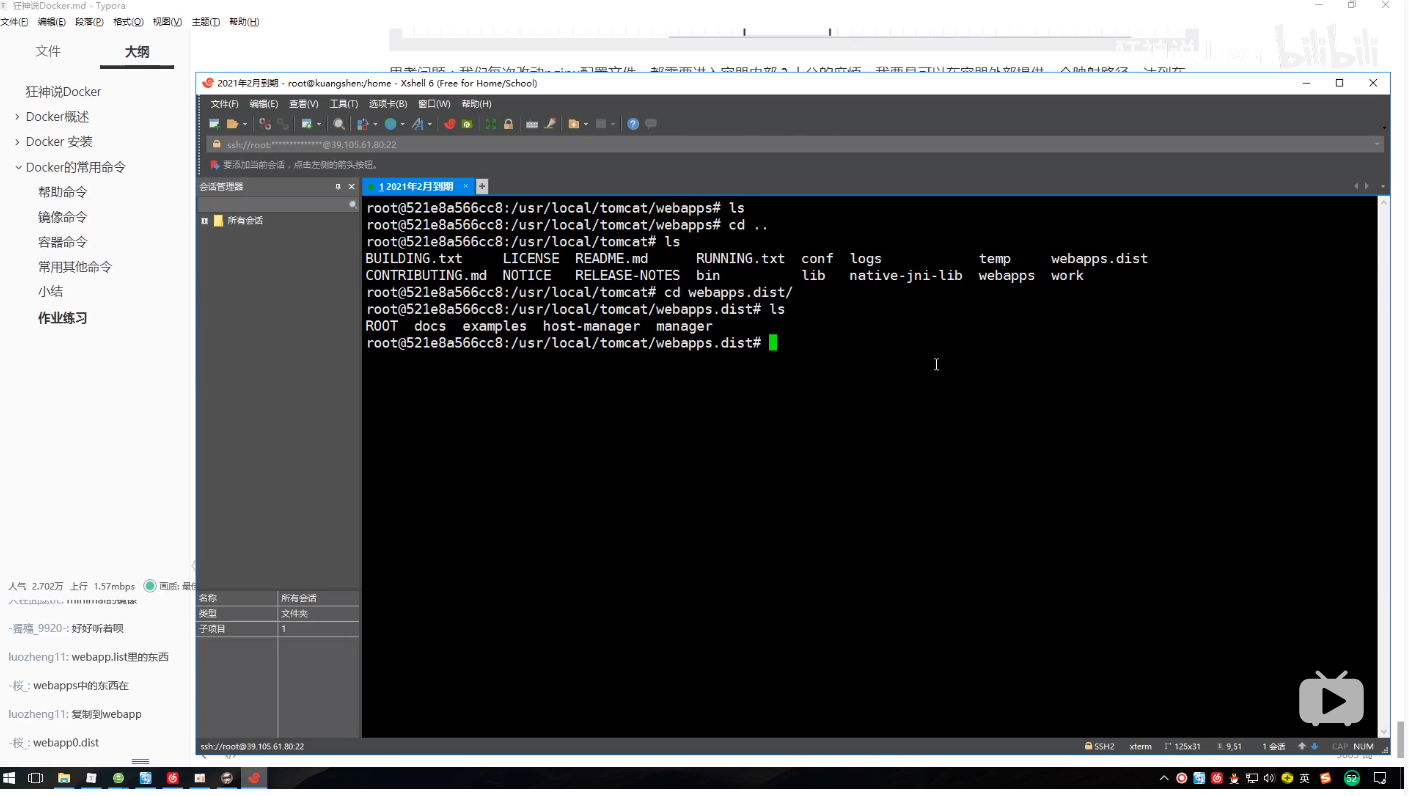The height and width of the screenshot is (796, 1409).
Task: Pin the 会话管理器 panel
Action: pyautogui.click(x=338, y=187)
